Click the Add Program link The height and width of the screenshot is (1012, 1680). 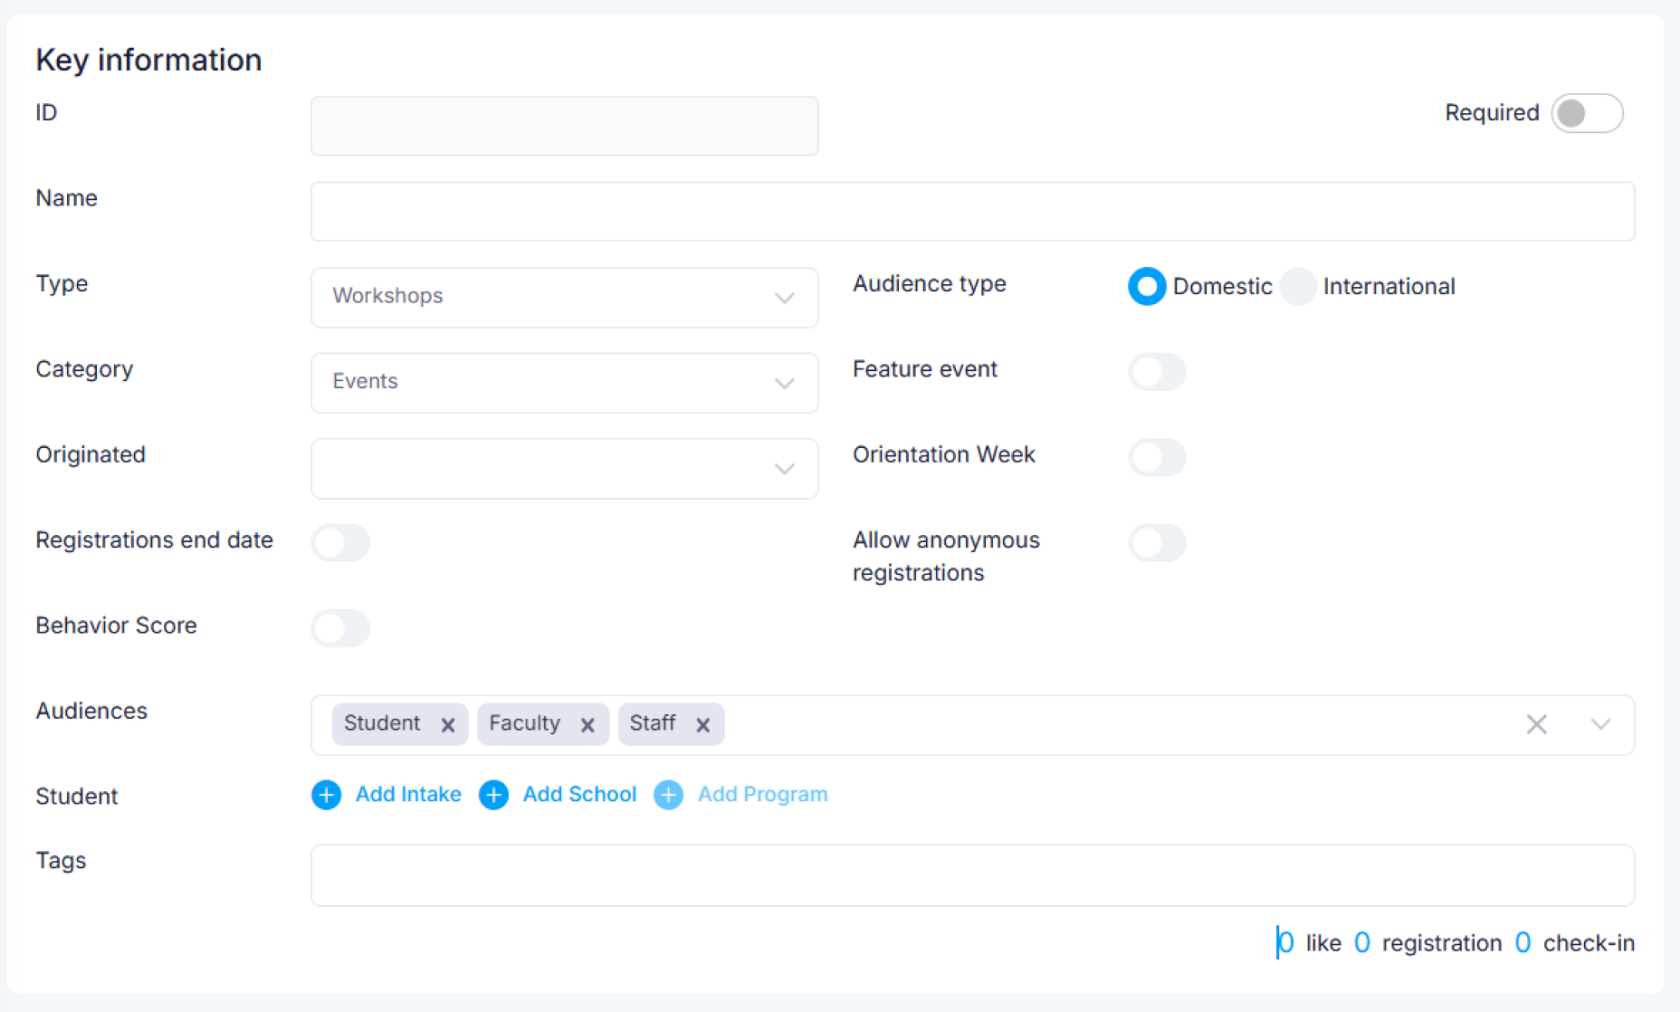pyautogui.click(x=762, y=795)
